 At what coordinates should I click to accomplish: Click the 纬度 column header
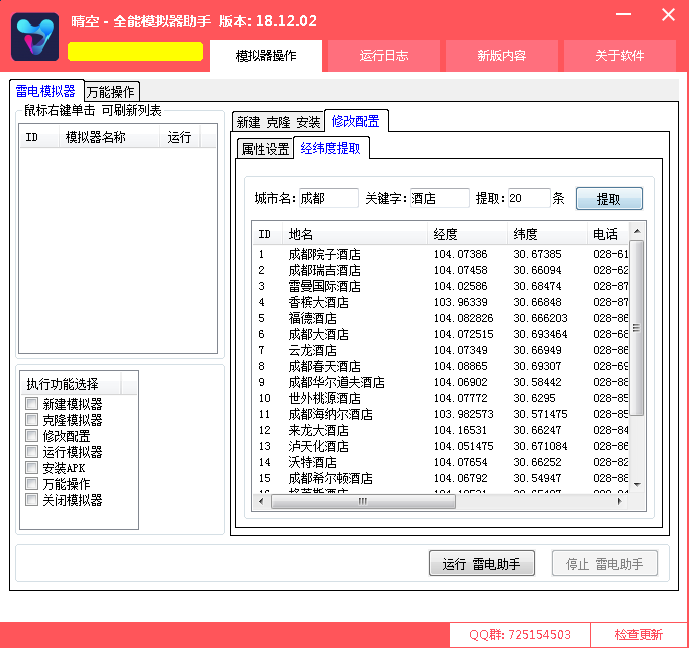click(x=547, y=234)
